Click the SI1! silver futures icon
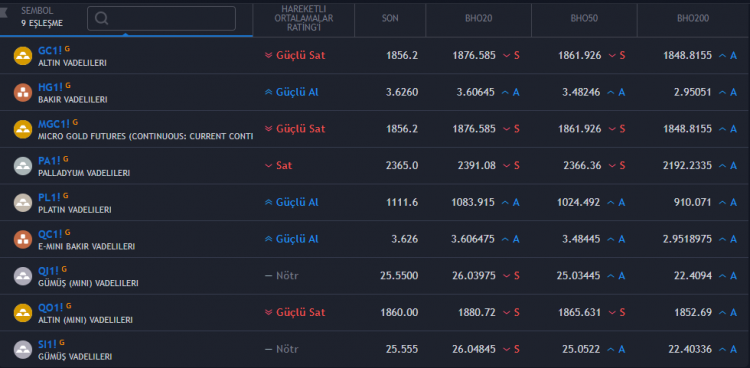 (x=22, y=349)
